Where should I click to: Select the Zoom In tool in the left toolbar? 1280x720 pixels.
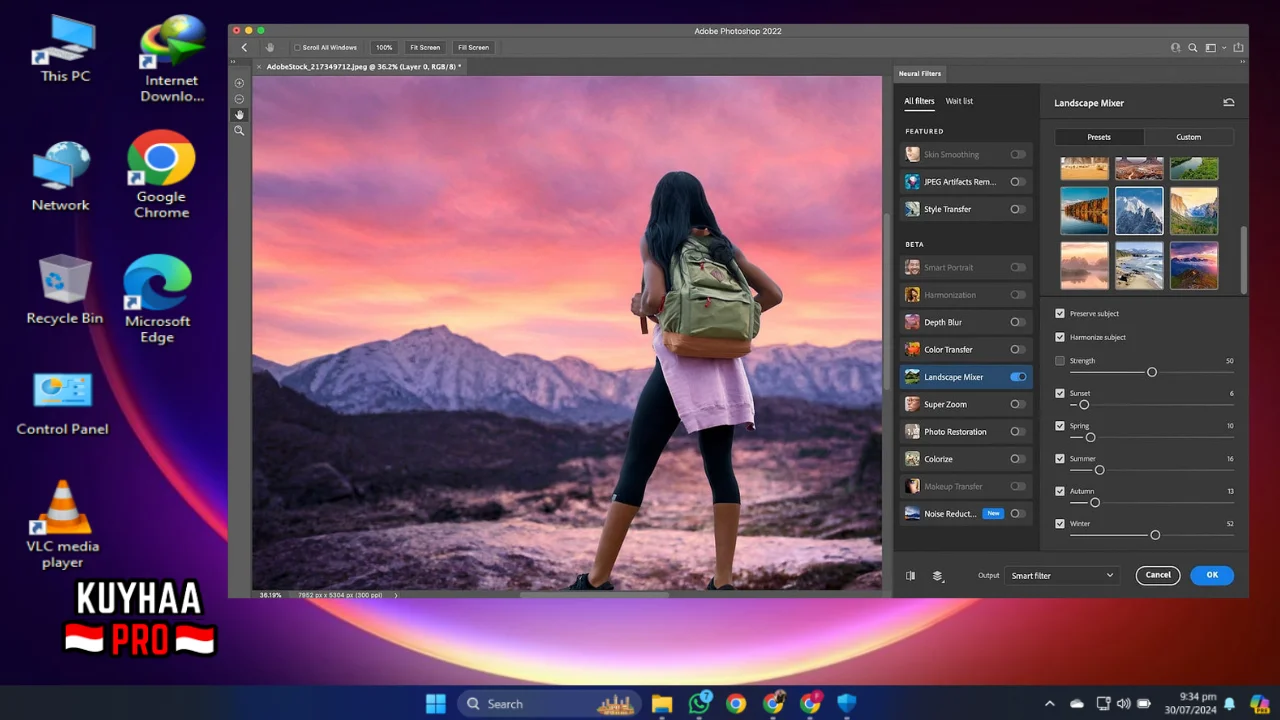tap(239, 83)
